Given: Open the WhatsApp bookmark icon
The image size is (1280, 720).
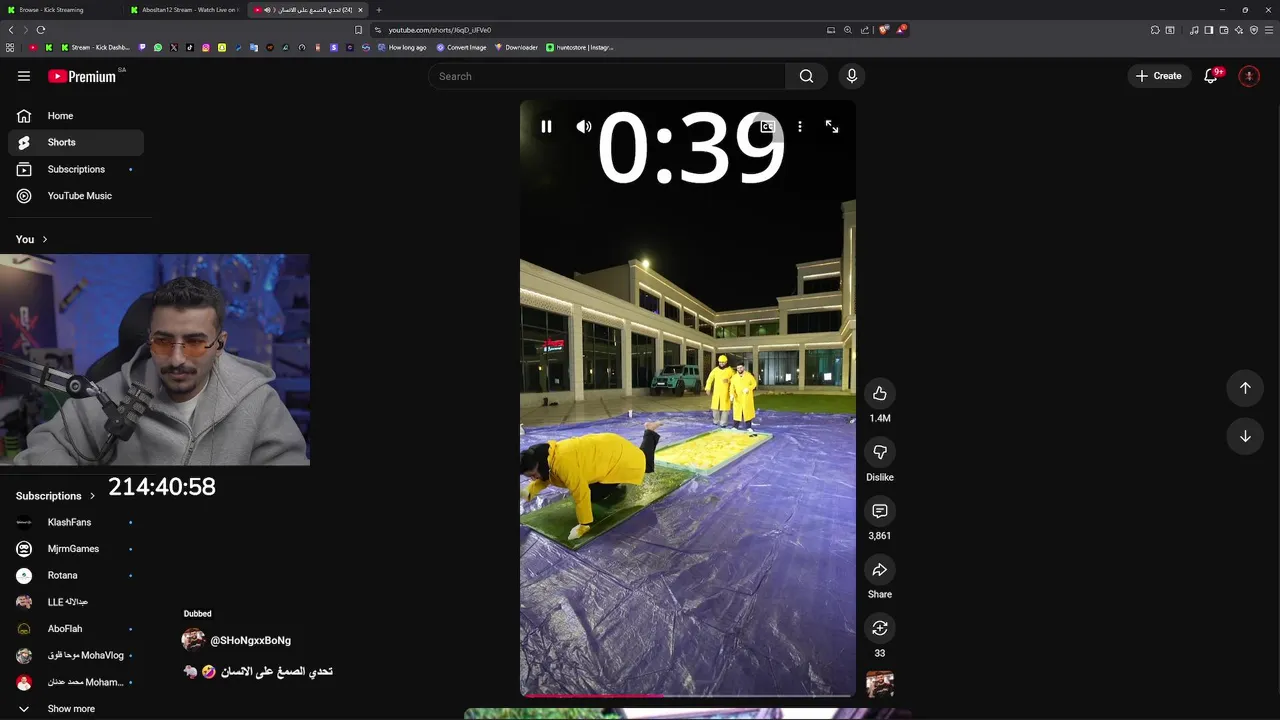Looking at the screenshot, I should 158,47.
